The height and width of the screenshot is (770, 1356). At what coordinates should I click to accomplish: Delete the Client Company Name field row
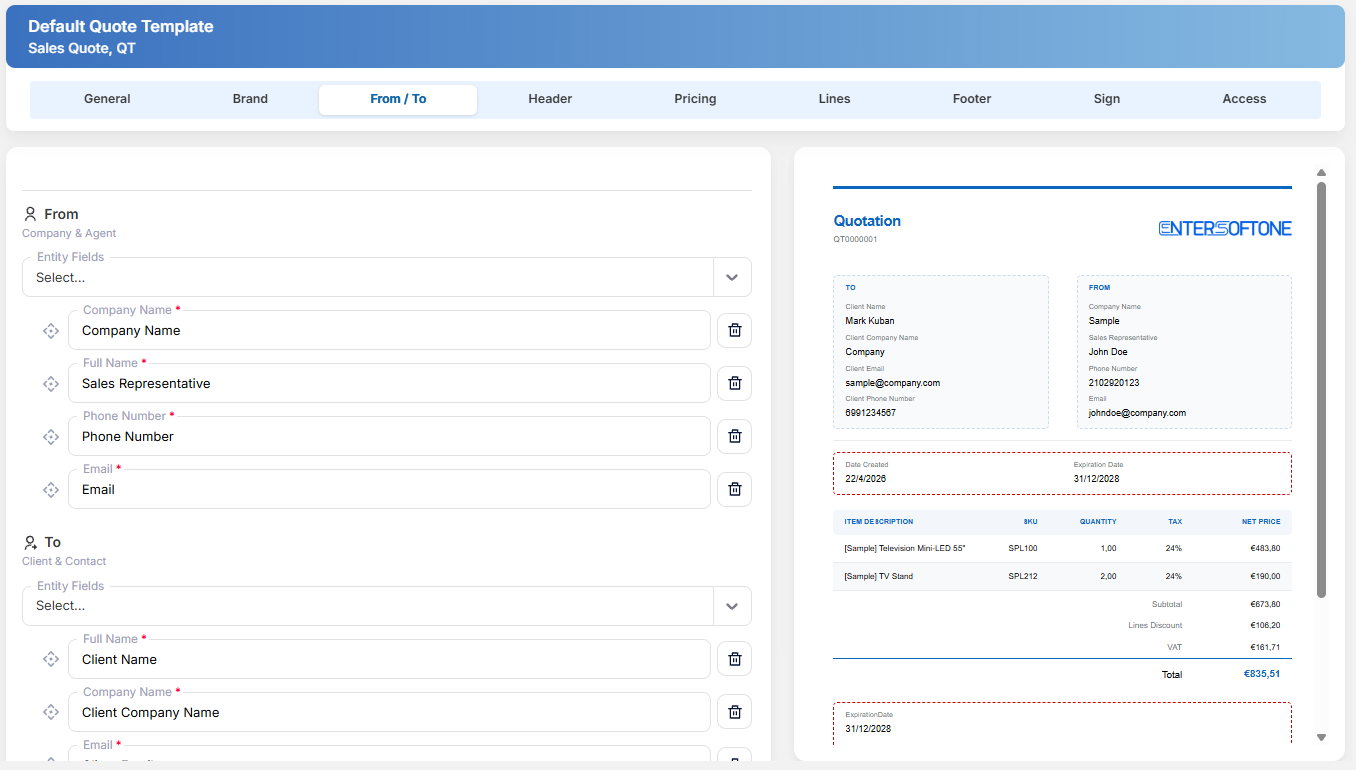pos(734,712)
